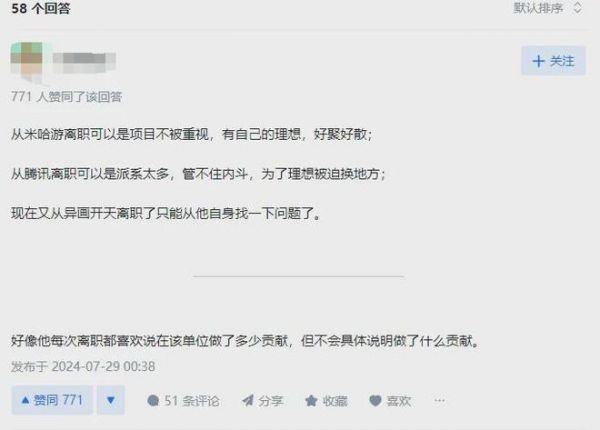
Task: Click the sort order up-down chevron
Action: [577, 8]
